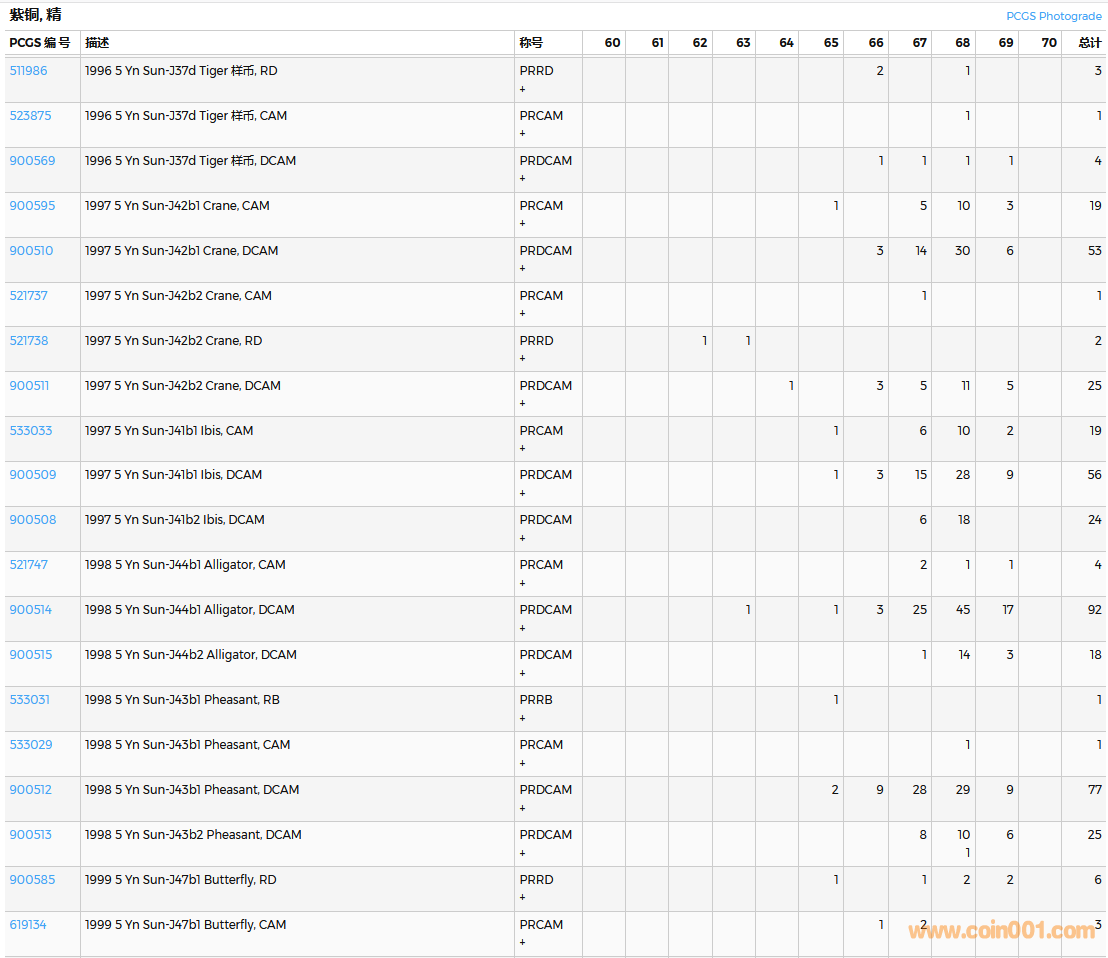The image size is (1108, 958).
Task: Open coin entry 900569
Action: [x=32, y=161]
